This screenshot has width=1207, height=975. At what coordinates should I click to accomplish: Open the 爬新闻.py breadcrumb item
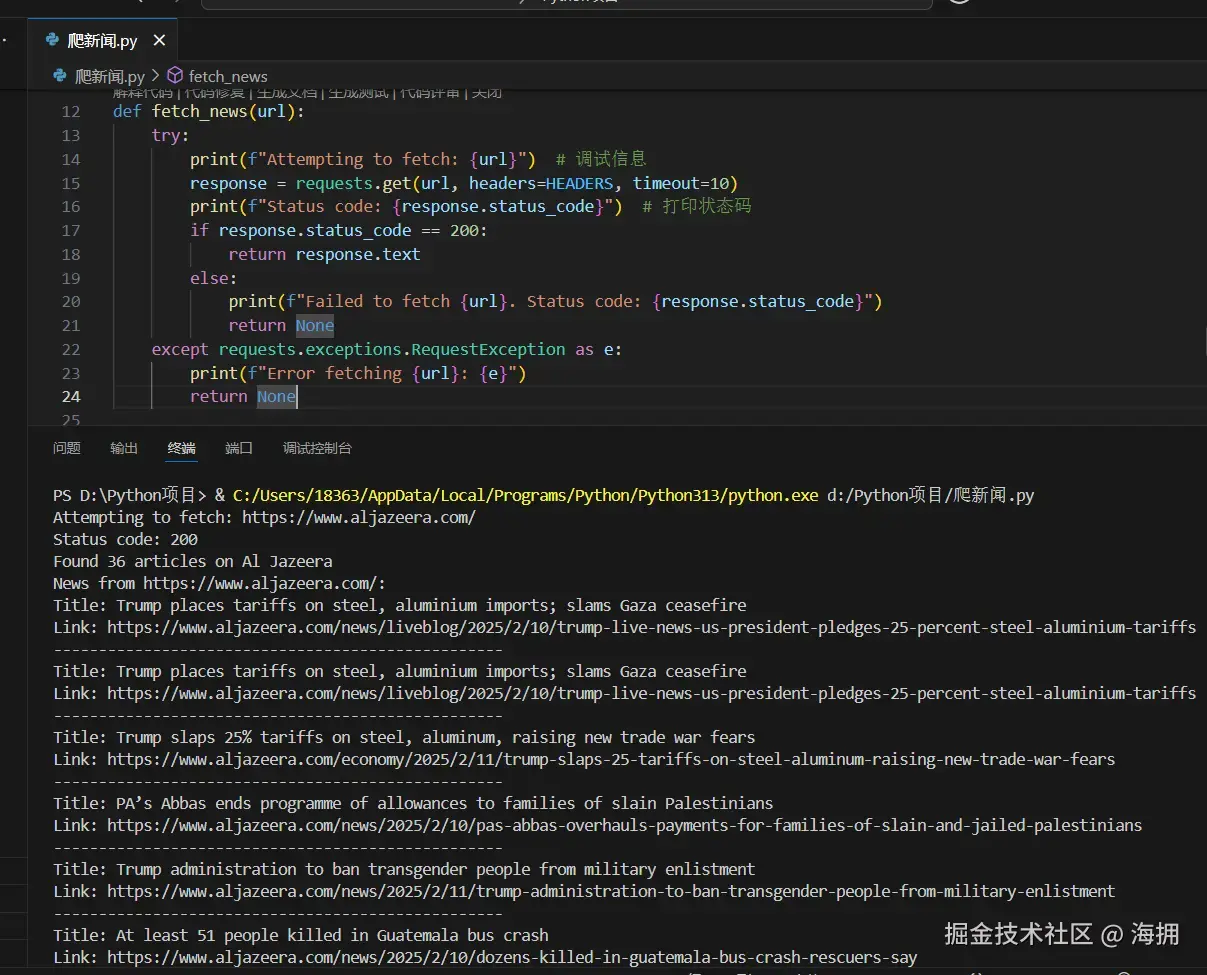coord(110,76)
